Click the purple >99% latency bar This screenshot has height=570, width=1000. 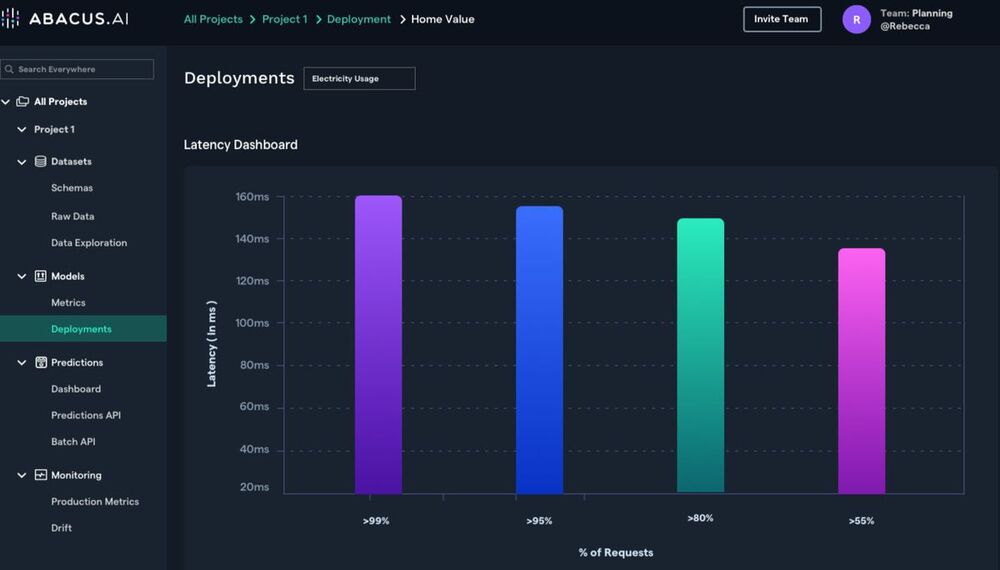pos(378,344)
